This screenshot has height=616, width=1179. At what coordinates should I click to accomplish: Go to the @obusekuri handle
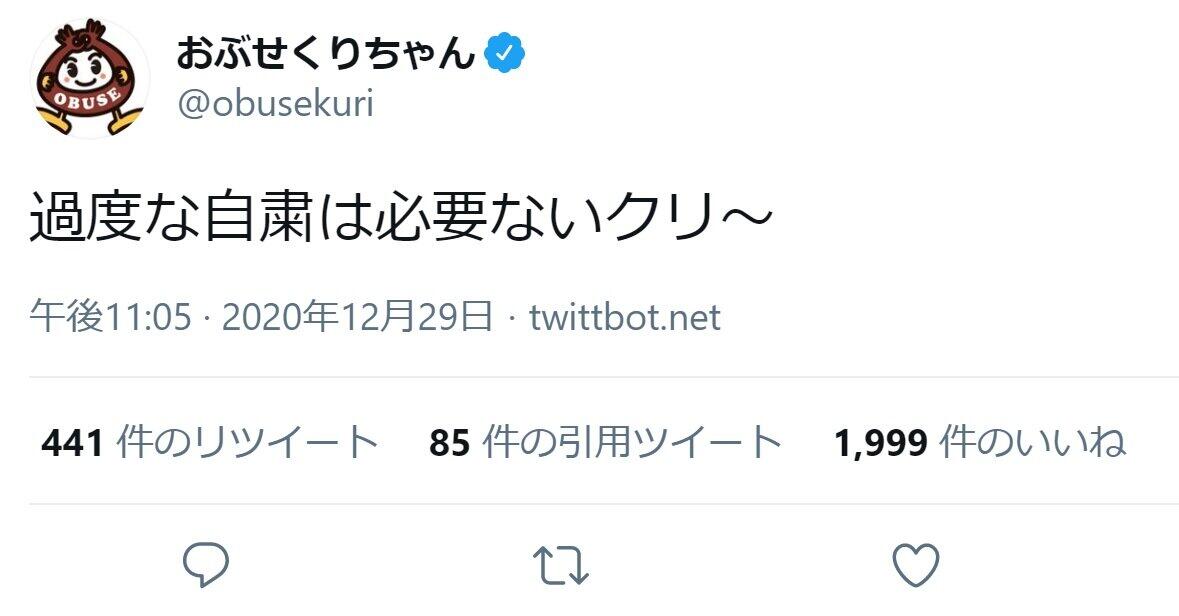point(274,103)
